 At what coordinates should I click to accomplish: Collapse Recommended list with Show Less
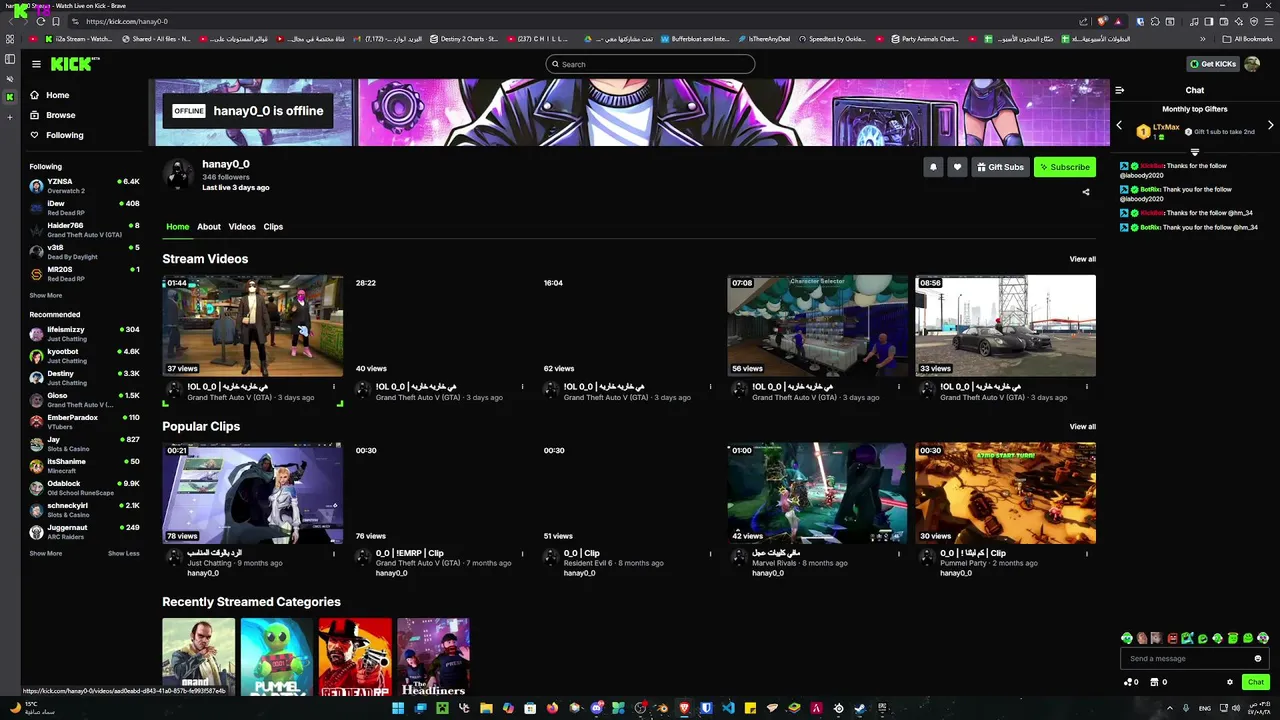point(124,553)
